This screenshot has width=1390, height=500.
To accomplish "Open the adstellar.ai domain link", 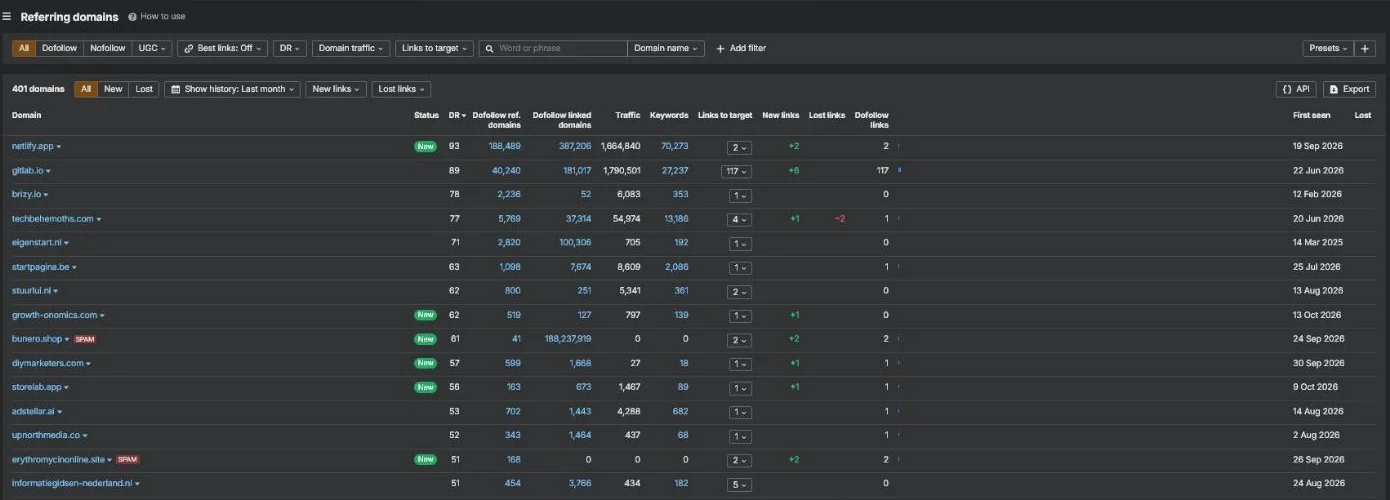I will (33, 411).
